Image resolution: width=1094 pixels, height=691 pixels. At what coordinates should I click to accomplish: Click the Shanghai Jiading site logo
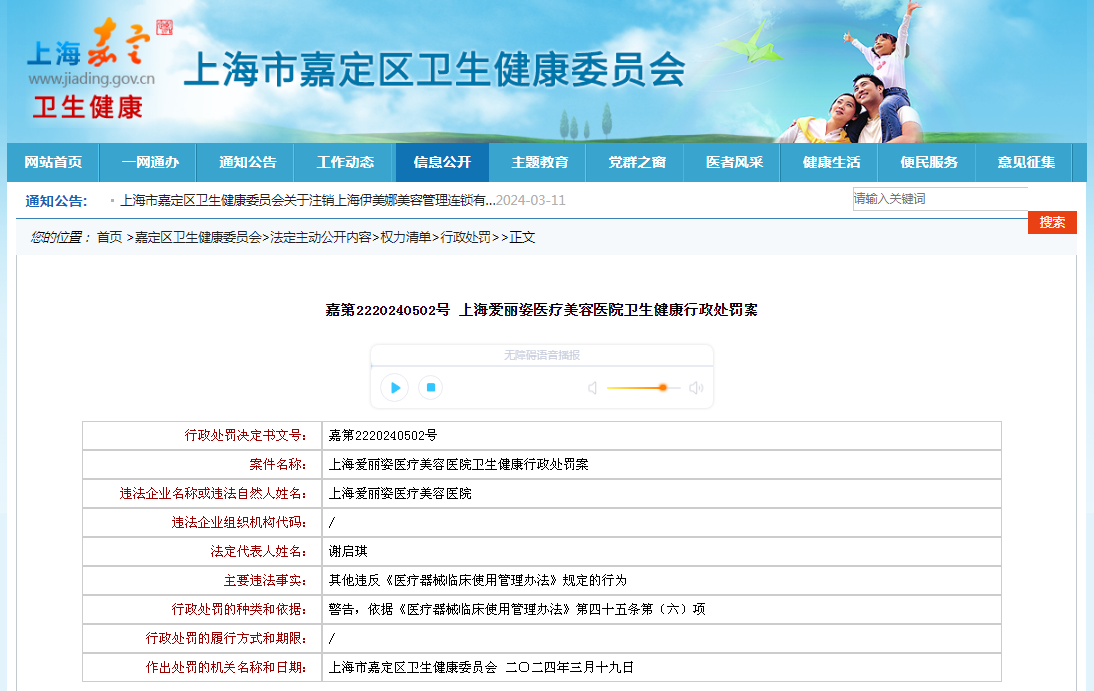coord(91,67)
